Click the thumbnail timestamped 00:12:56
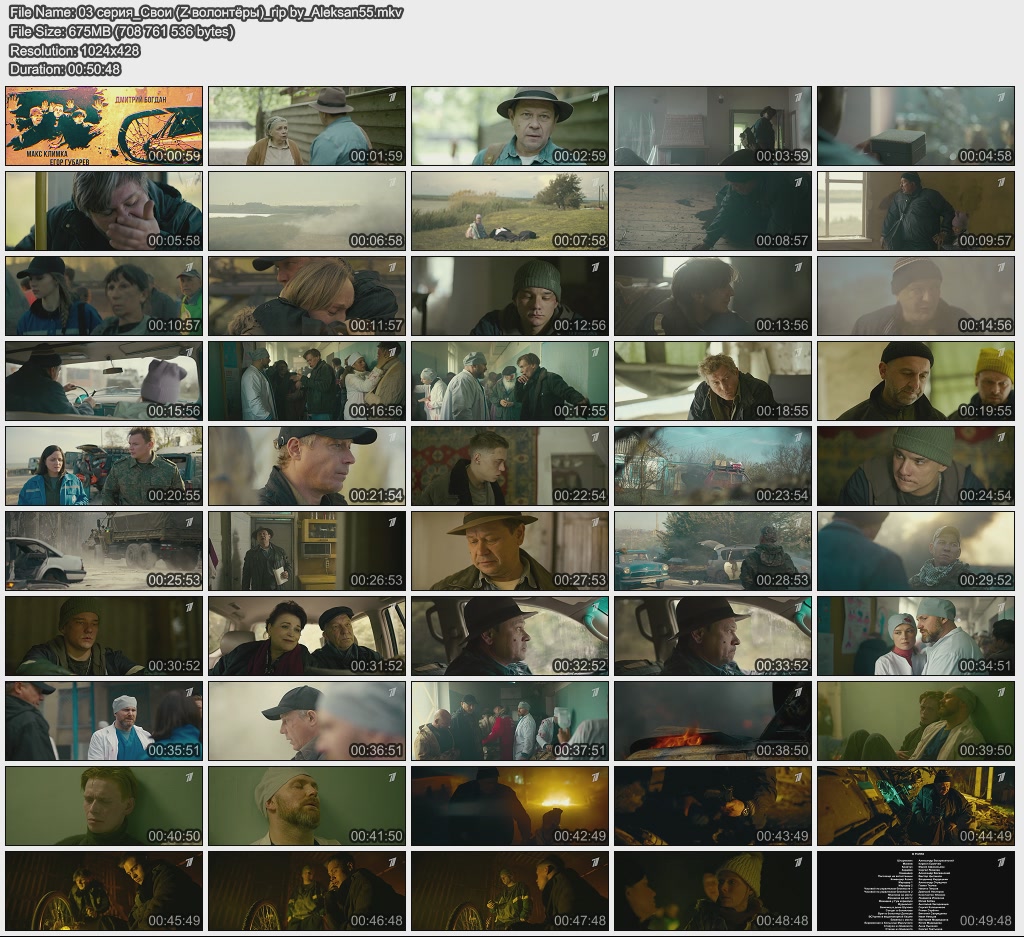The image size is (1024, 937). click(510, 296)
